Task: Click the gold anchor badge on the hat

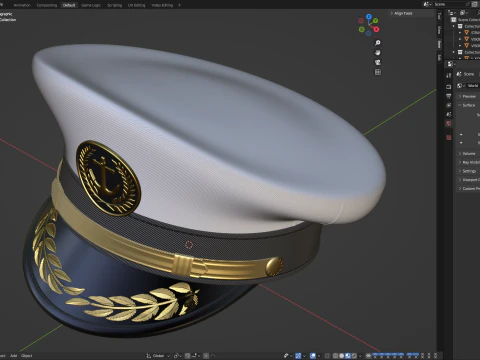Action: pos(108,178)
